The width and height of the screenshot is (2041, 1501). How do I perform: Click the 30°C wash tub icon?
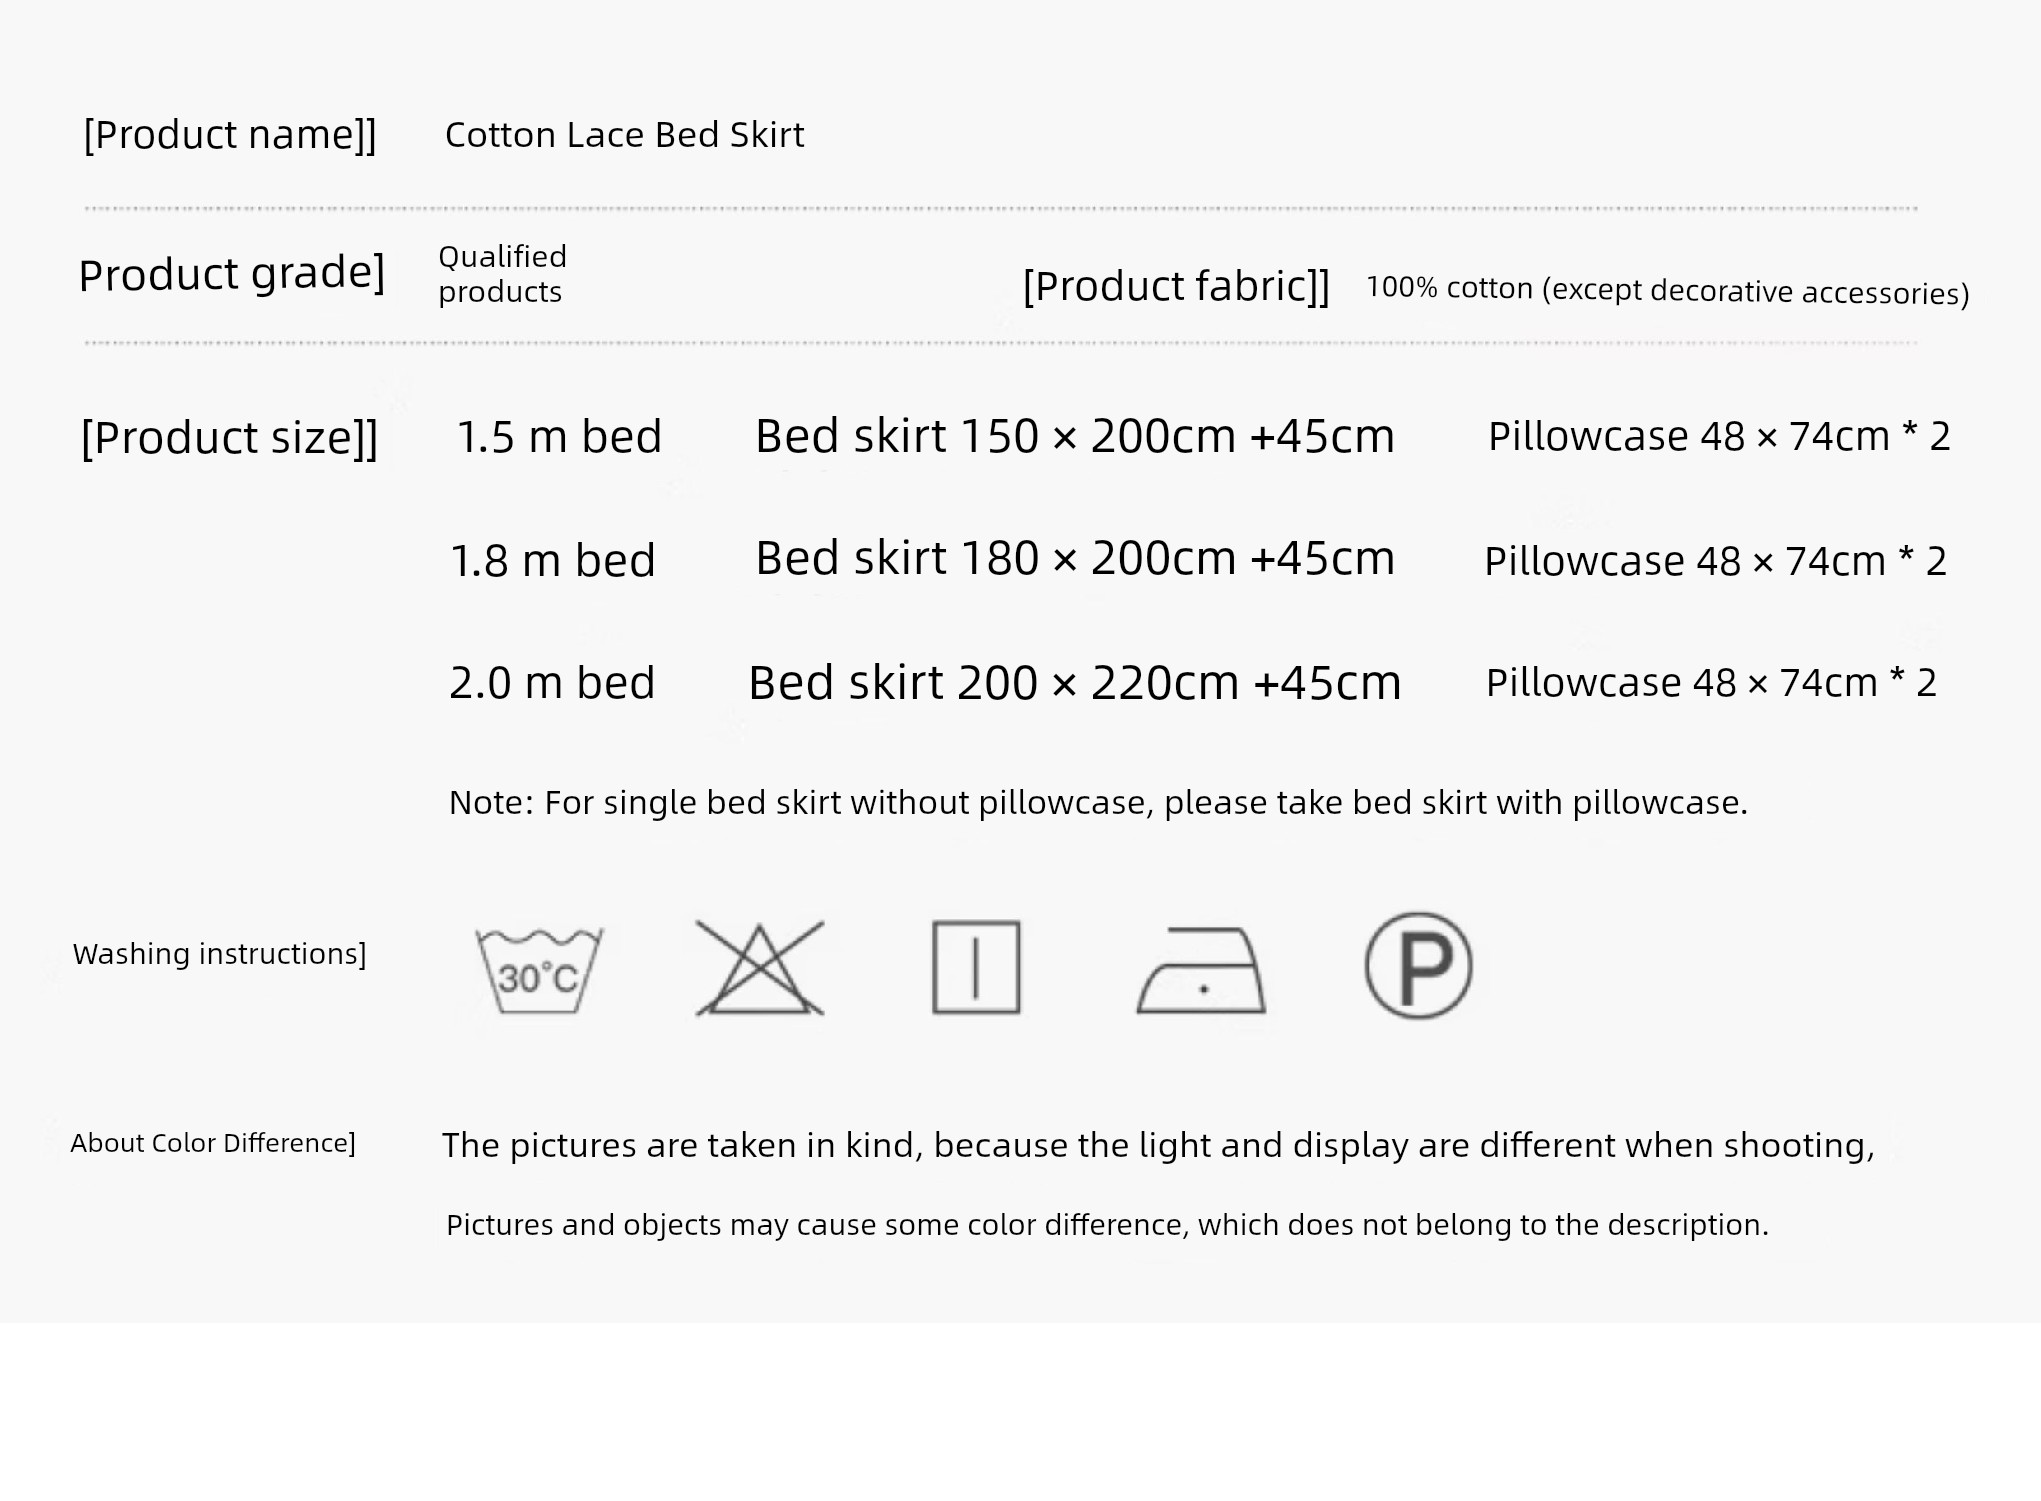point(539,970)
